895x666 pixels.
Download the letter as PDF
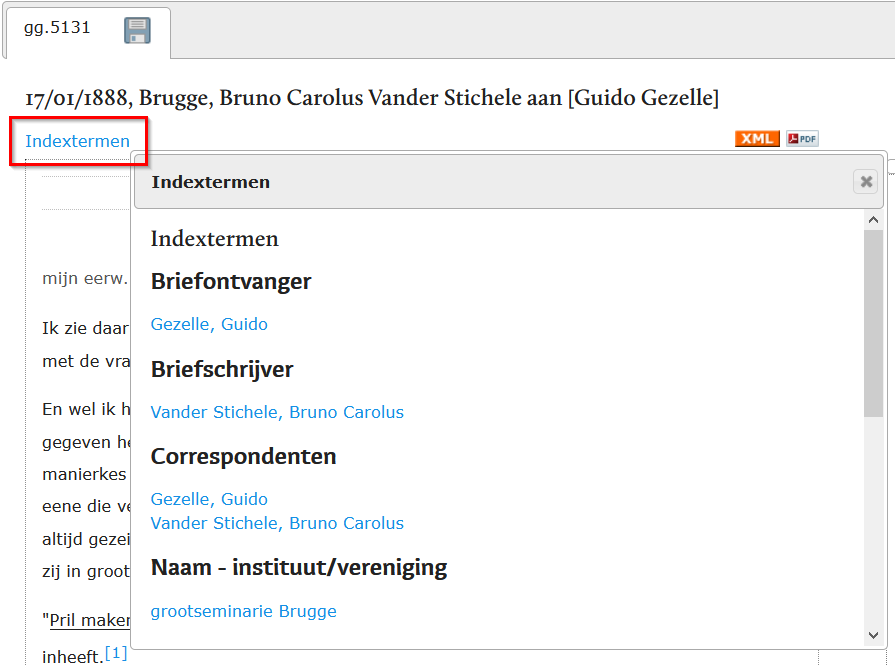(802, 139)
